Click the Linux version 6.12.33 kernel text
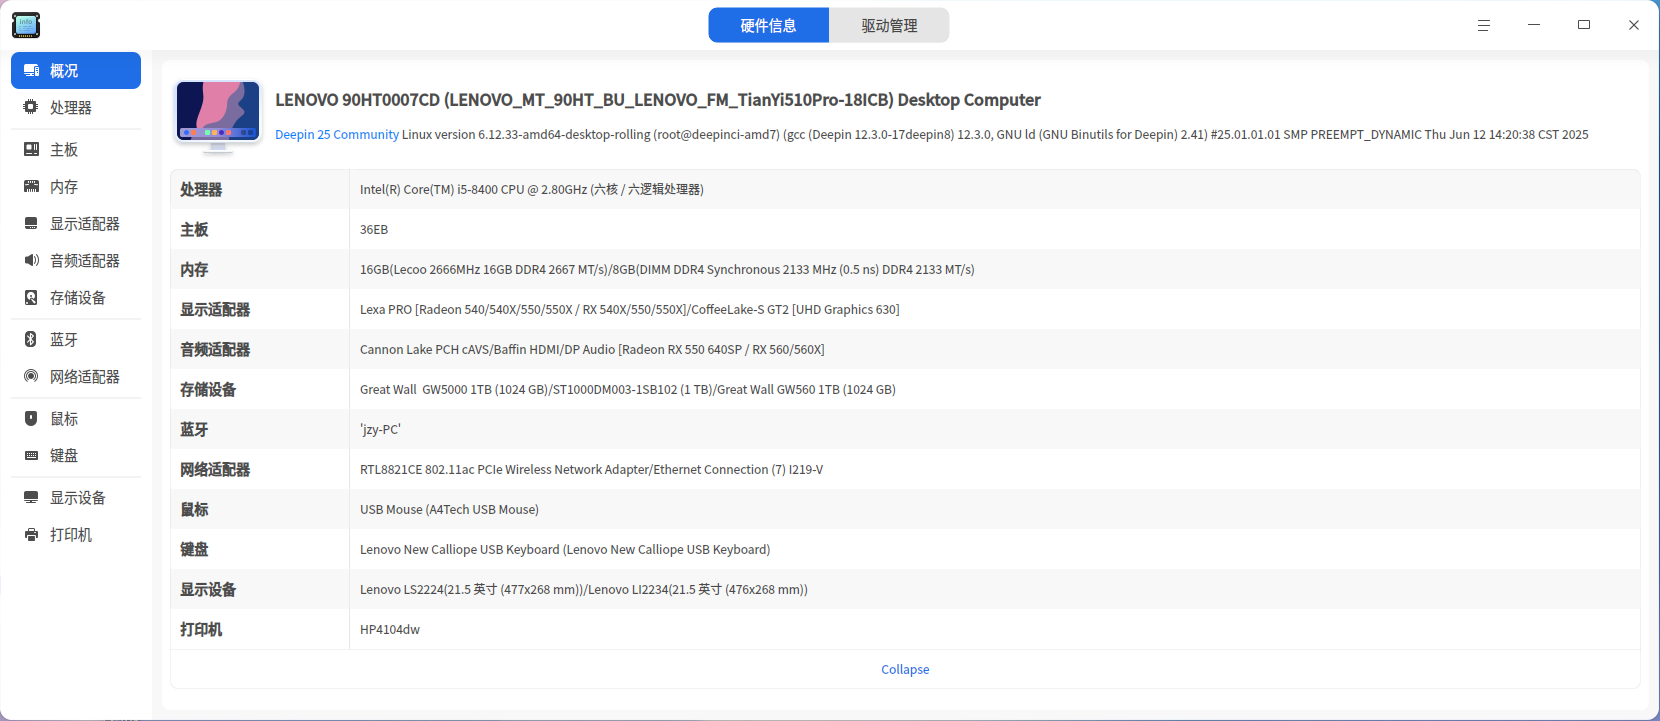Image resolution: width=1660 pixels, height=721 pixels. coord(995,134)
